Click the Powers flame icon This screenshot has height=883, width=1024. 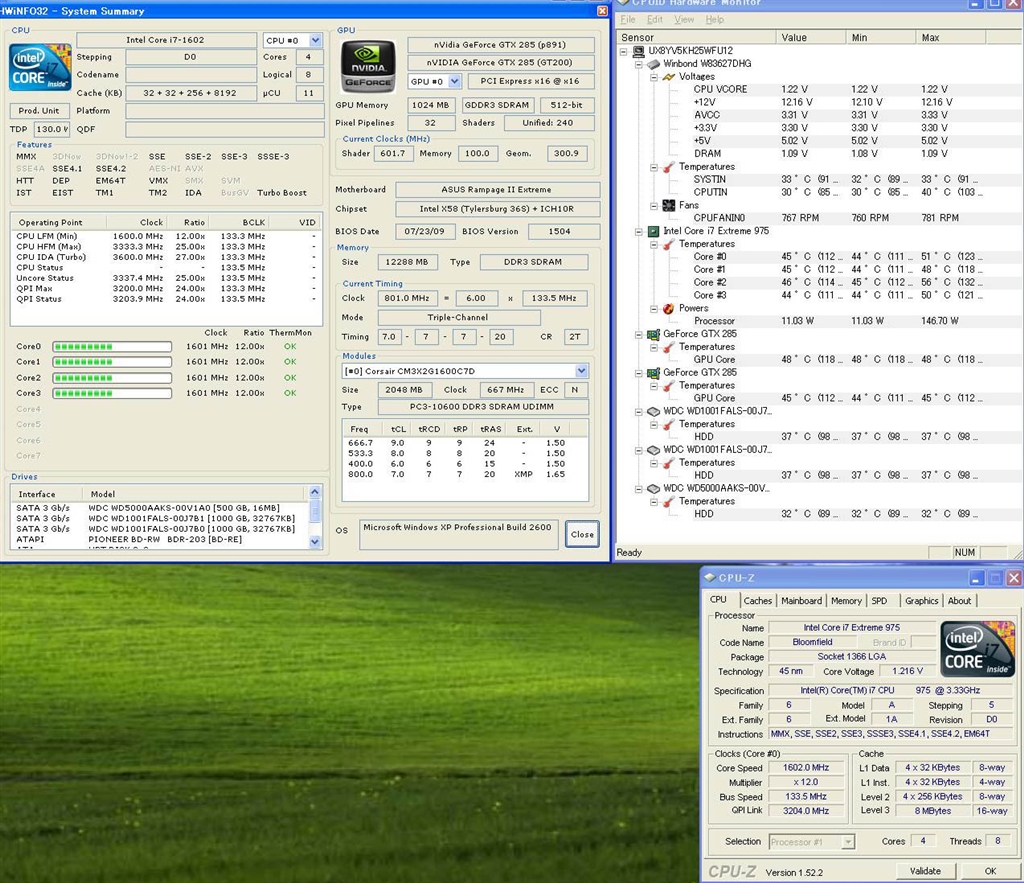click(668, 308)
